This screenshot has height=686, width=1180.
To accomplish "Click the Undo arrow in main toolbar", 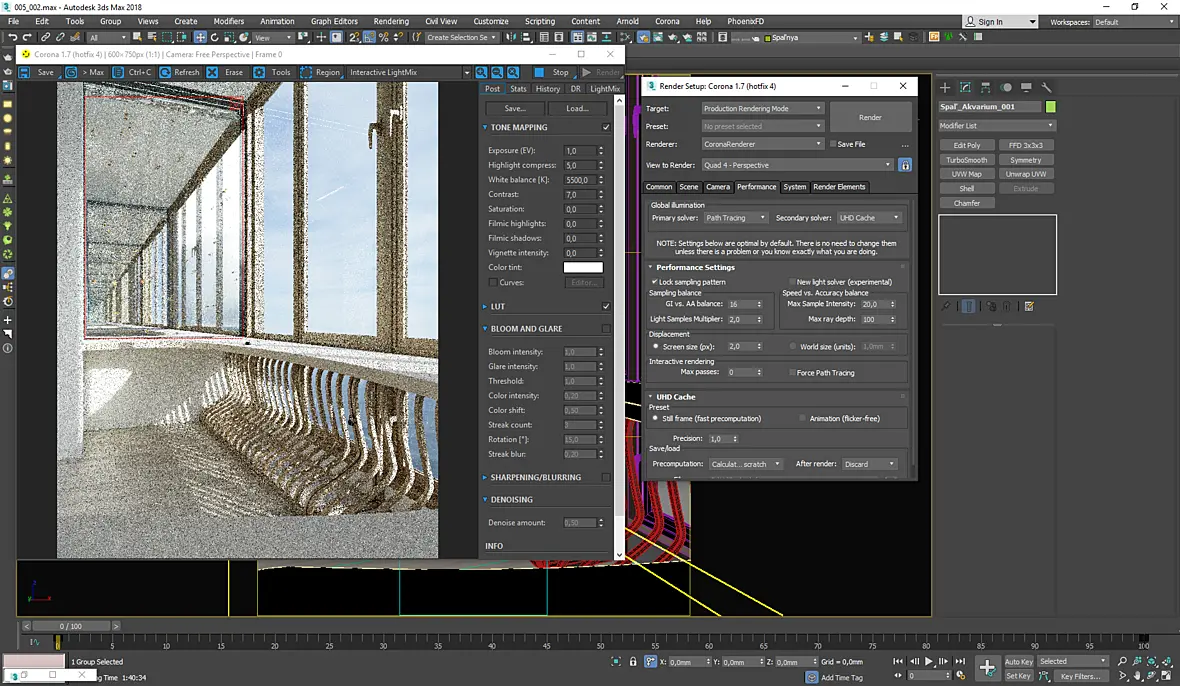I will click(x=12, y=37).
